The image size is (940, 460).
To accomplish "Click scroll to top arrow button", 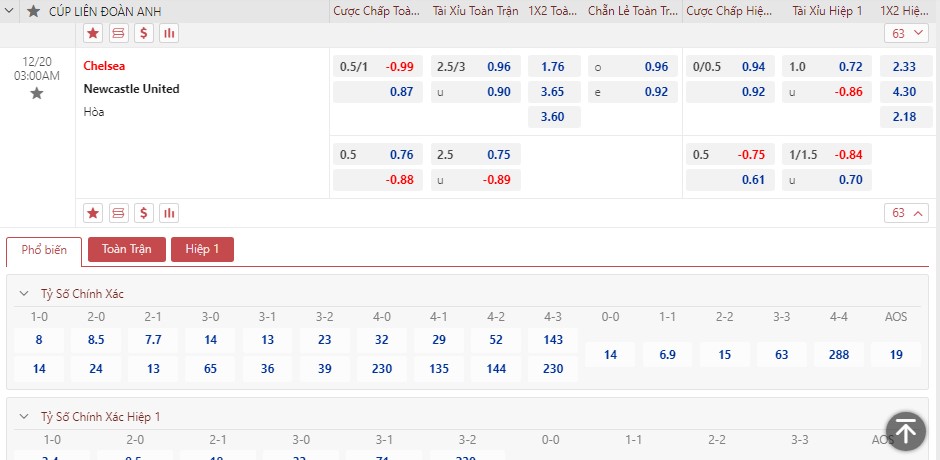I will tap(906, 431).
